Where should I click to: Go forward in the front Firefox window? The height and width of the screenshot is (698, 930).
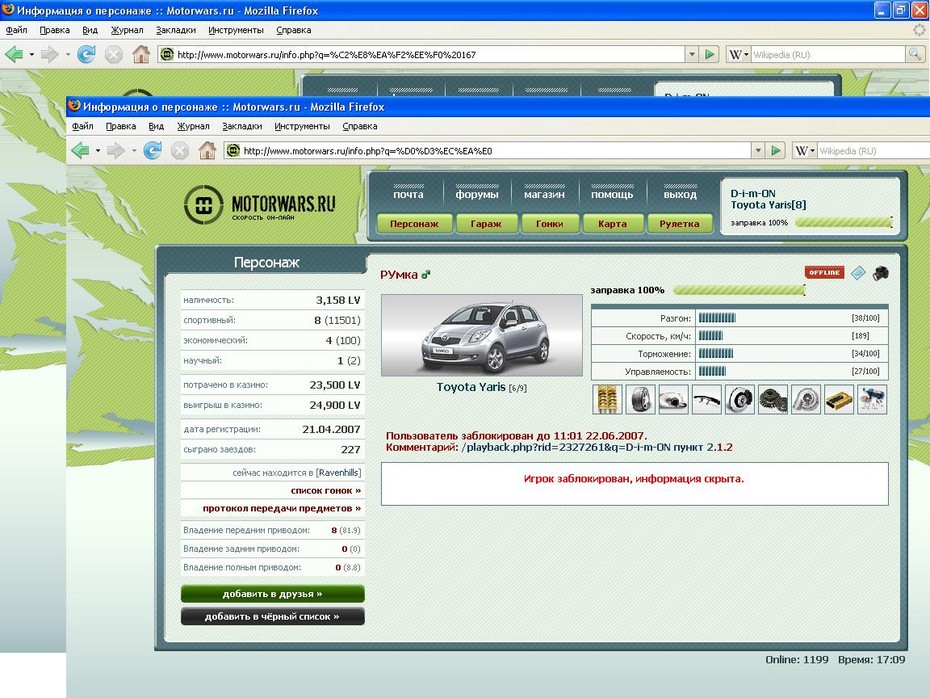click(x=116, y=151)
